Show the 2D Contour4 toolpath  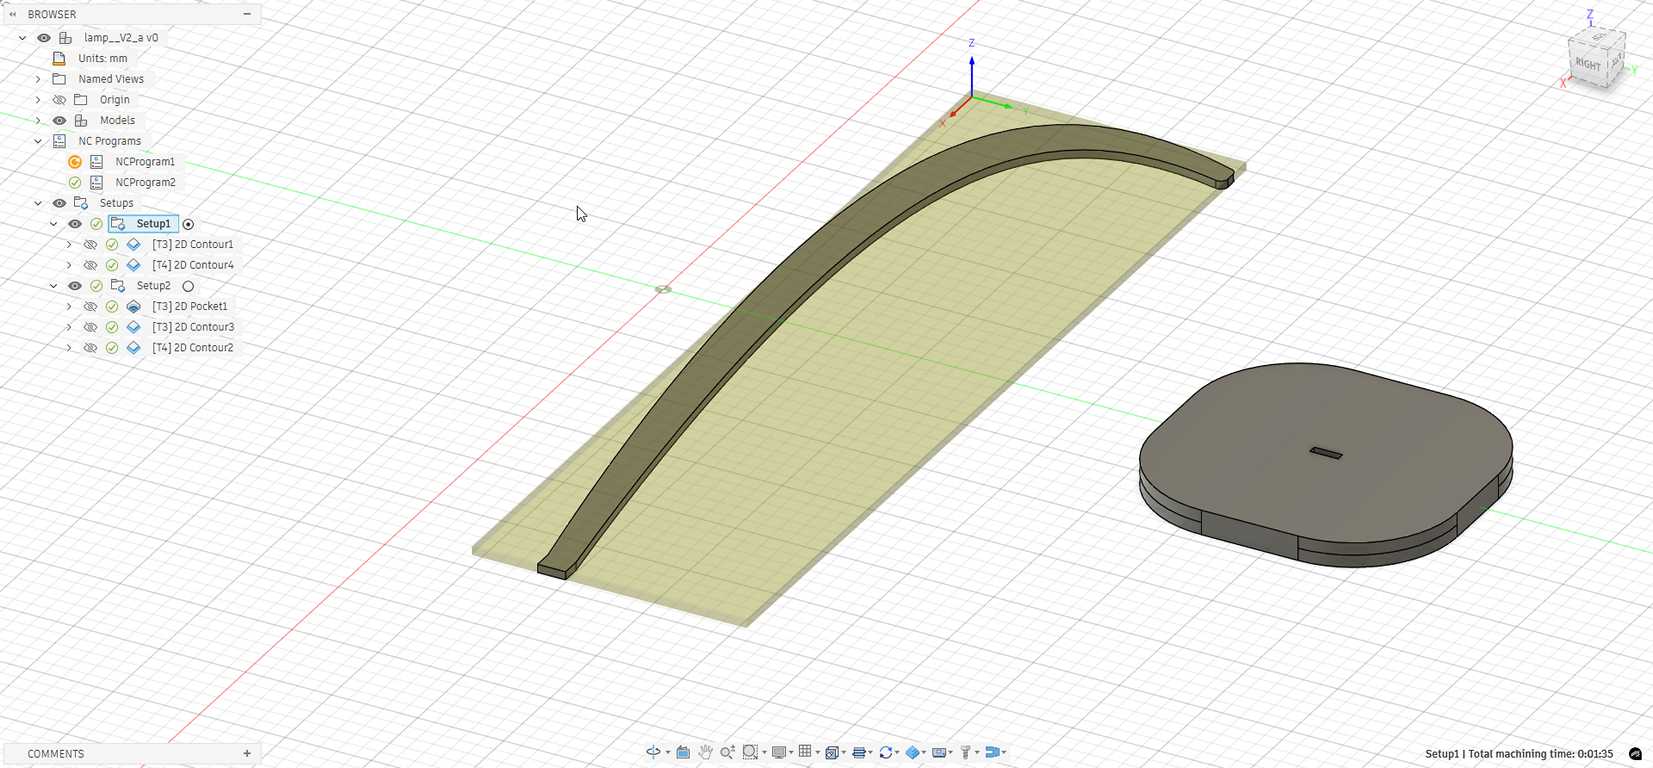90,265
